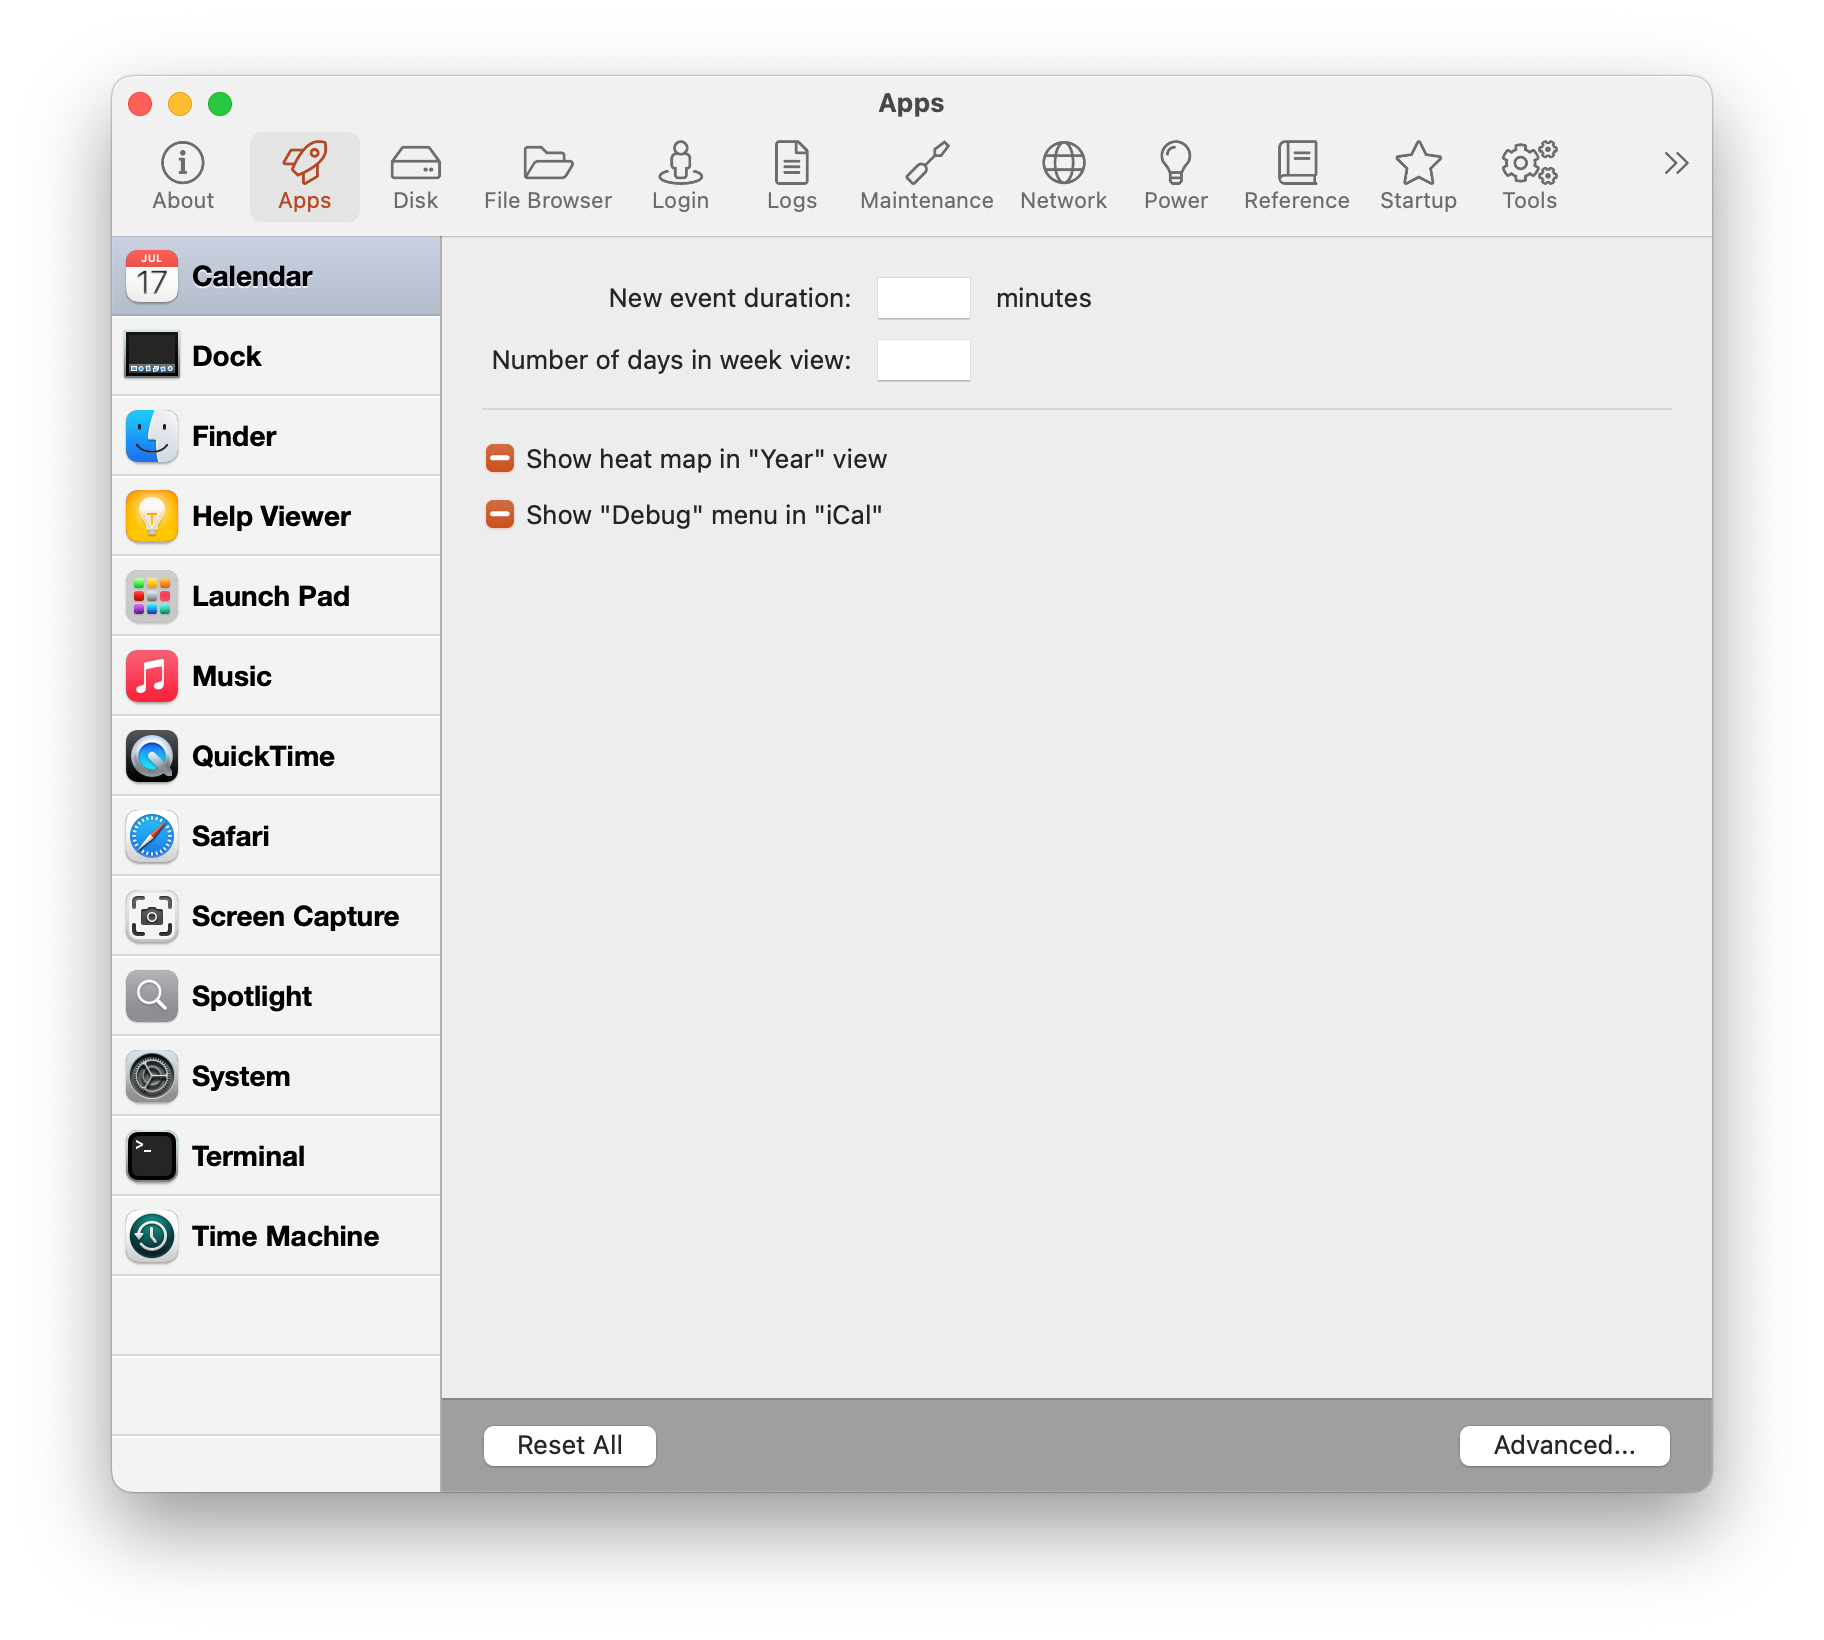The image size is (1824, 1640).
Task: Toggle Show heat map in Year view
Action: (x=500, y=459)
